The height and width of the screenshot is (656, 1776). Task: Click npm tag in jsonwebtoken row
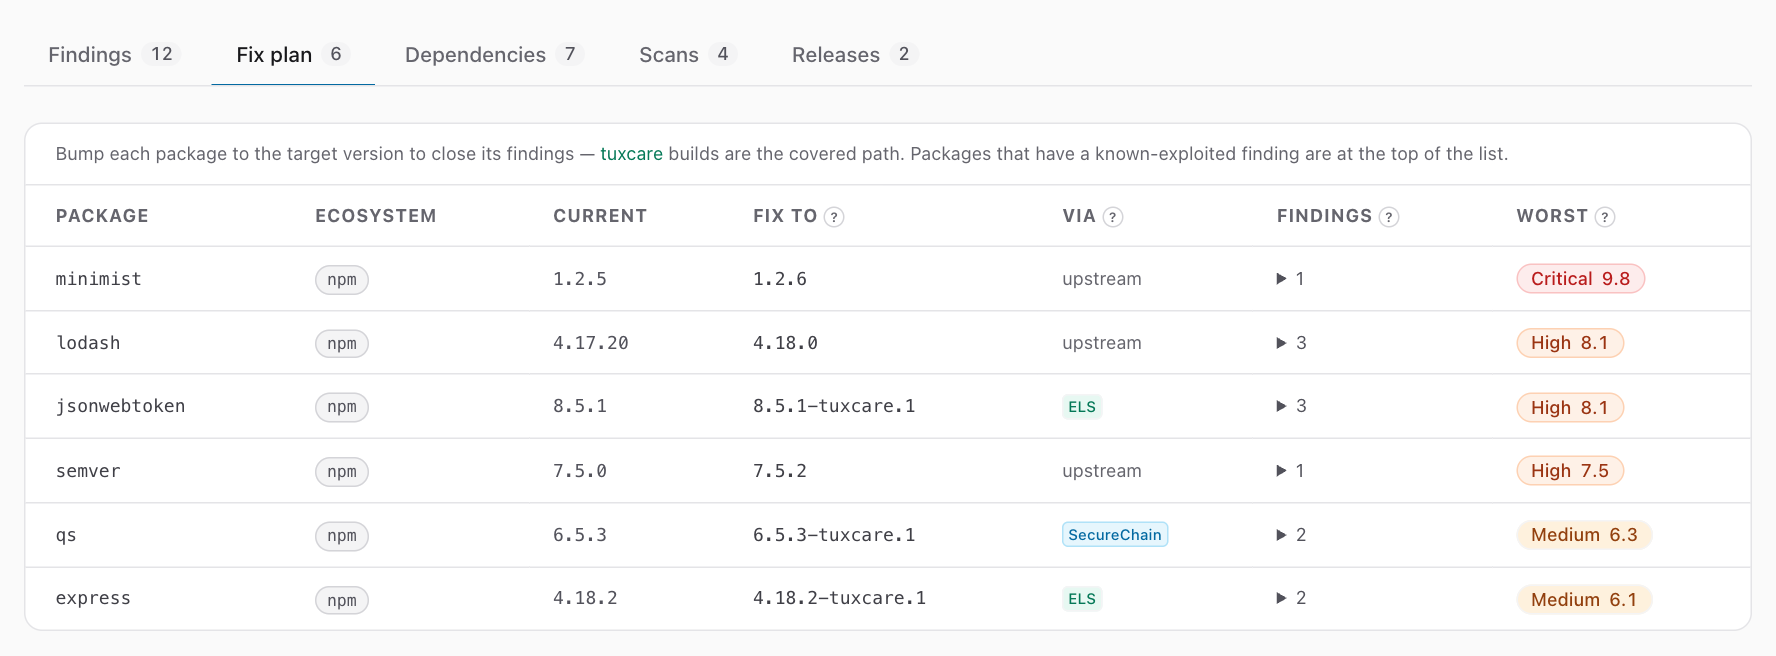[x=342, y=407]
